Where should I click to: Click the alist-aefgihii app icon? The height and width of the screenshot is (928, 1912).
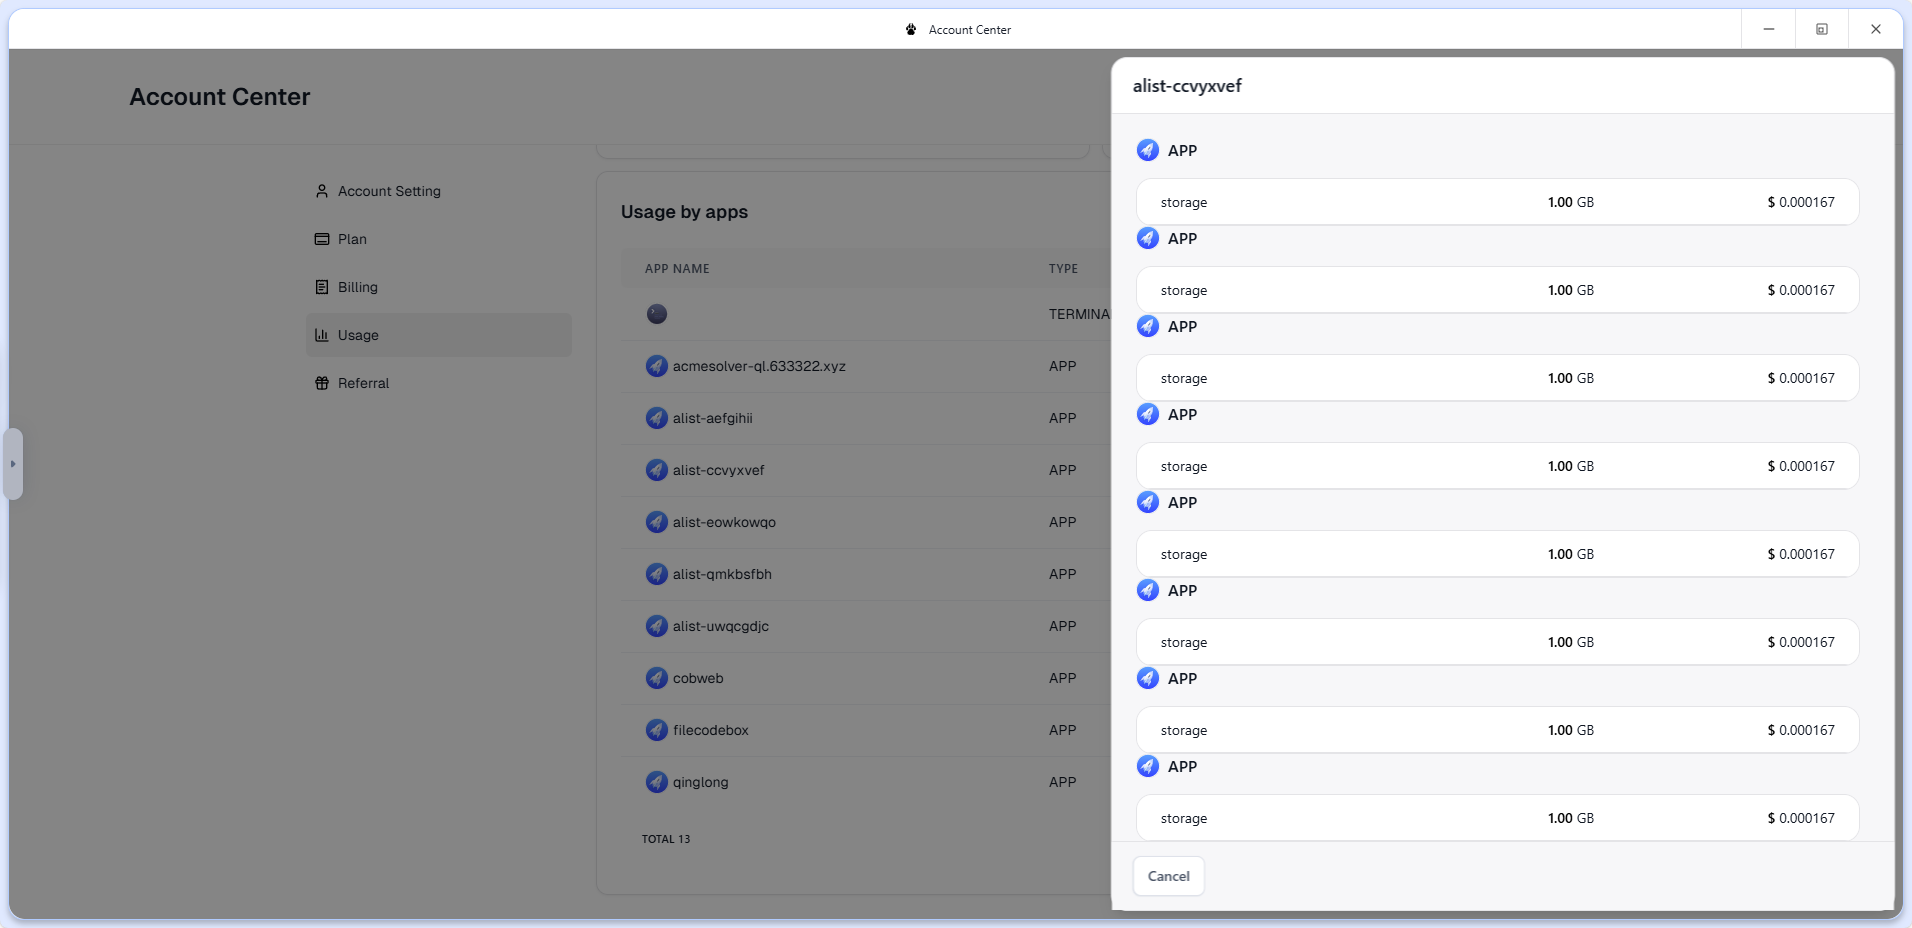coord(656,418)
